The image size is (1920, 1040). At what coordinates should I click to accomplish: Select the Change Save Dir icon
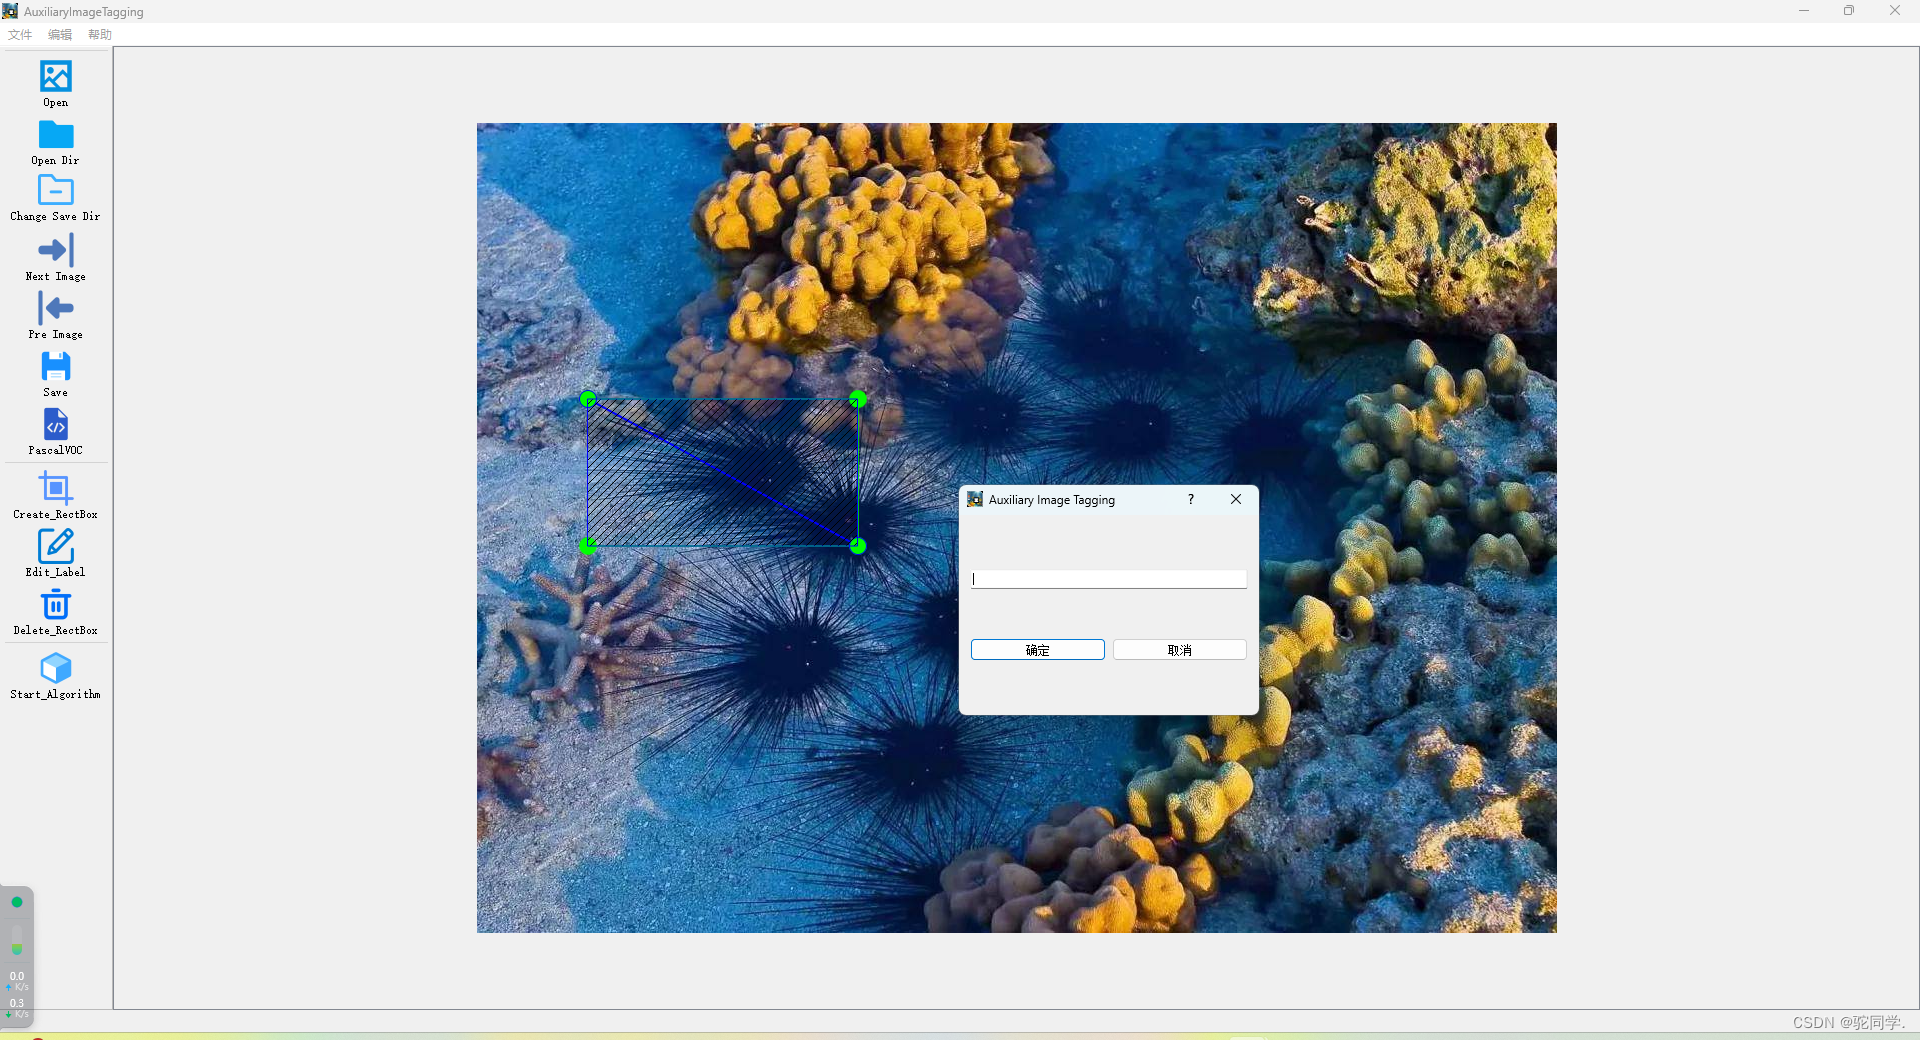point(56,190)
